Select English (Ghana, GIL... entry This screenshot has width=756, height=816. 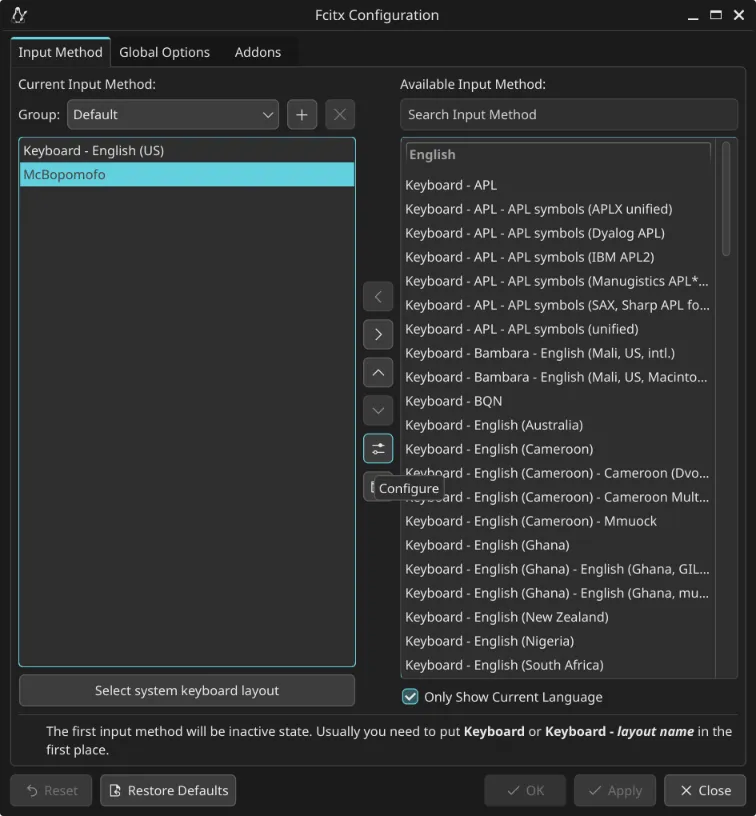click(558, 569)
